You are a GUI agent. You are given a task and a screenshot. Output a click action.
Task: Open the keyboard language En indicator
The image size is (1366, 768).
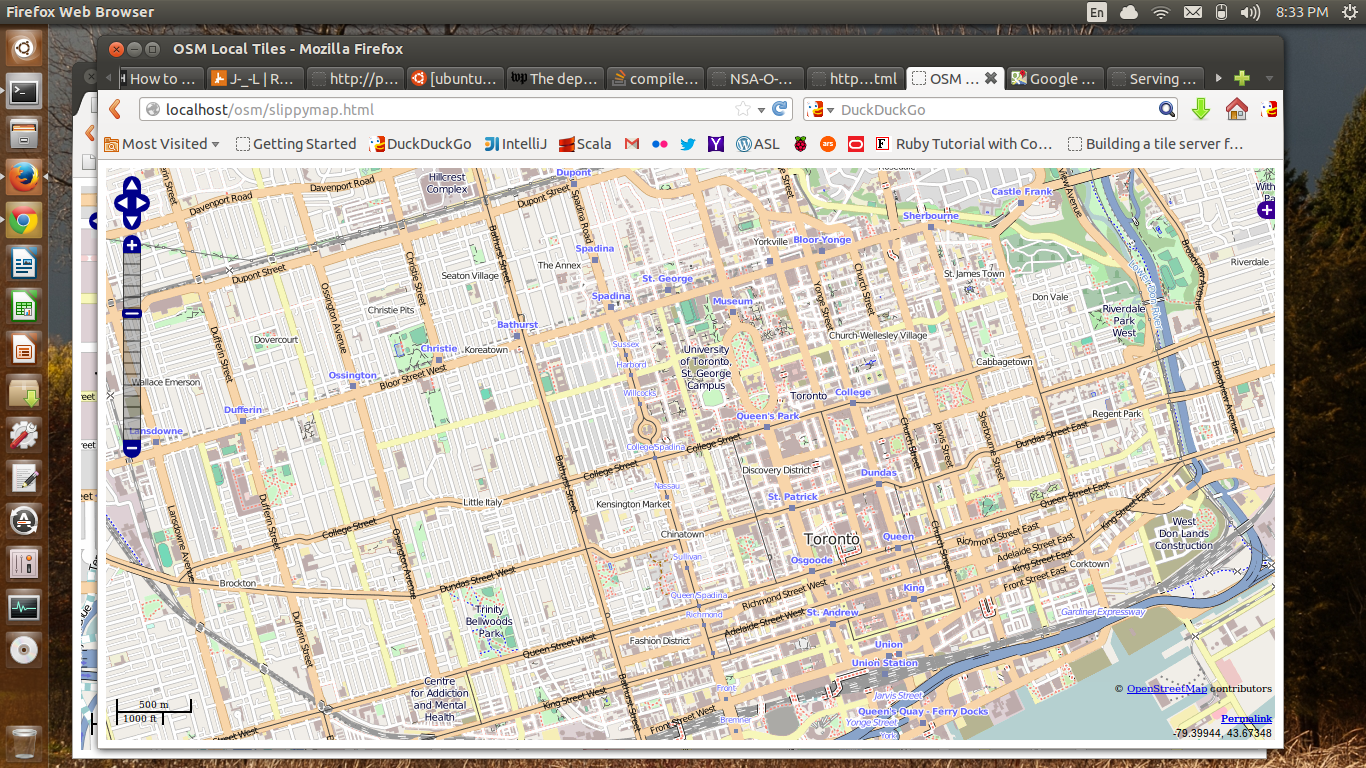point(1097,12)
